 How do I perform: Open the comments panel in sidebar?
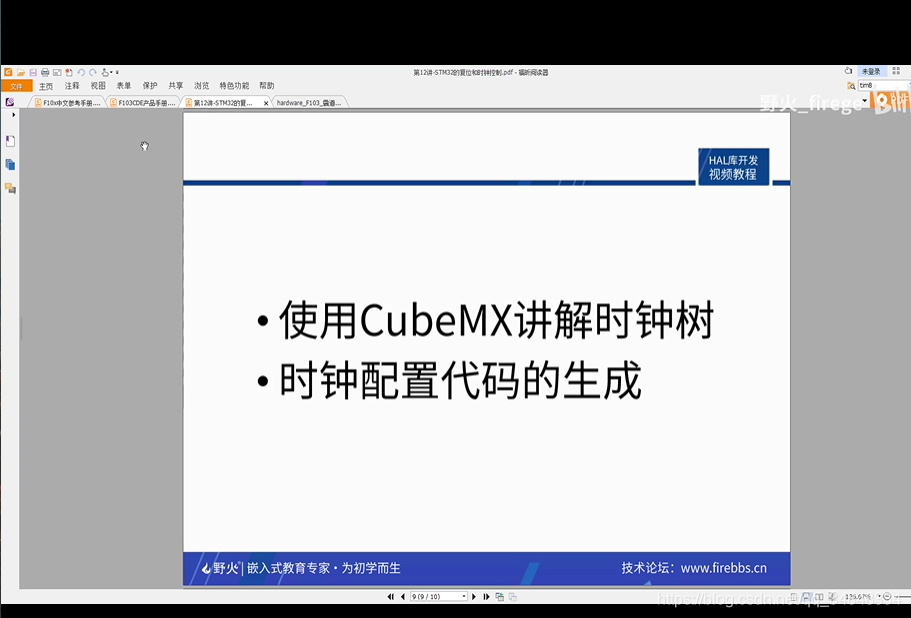click(10, 188)
